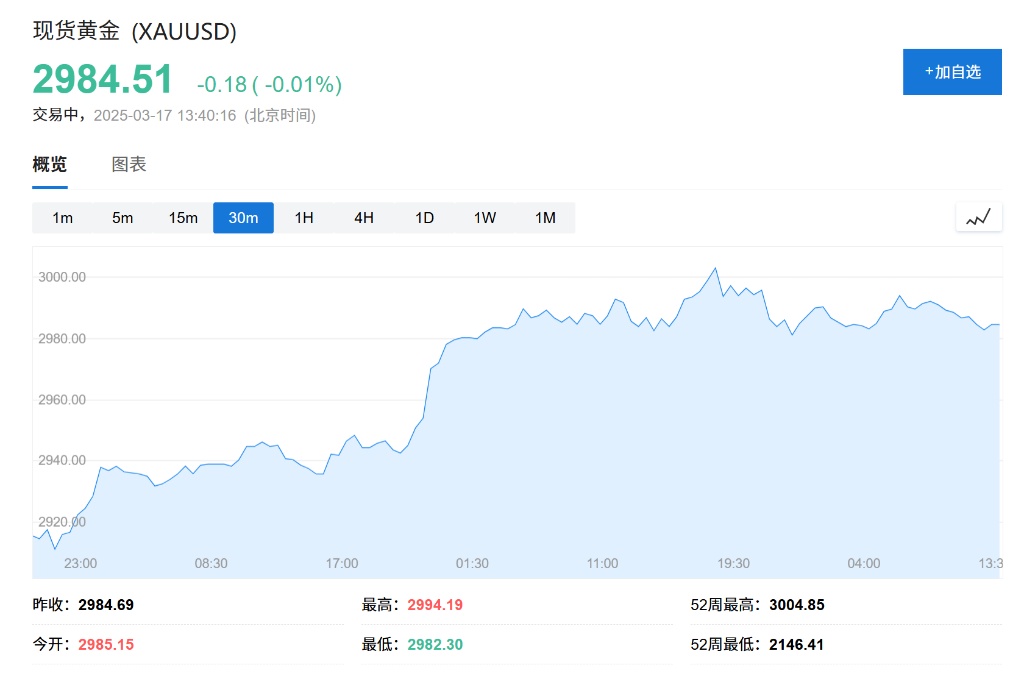This screenshot has height=691, width=1024.
Task: Switch chart to 15m interval
Action: [183, 218]
